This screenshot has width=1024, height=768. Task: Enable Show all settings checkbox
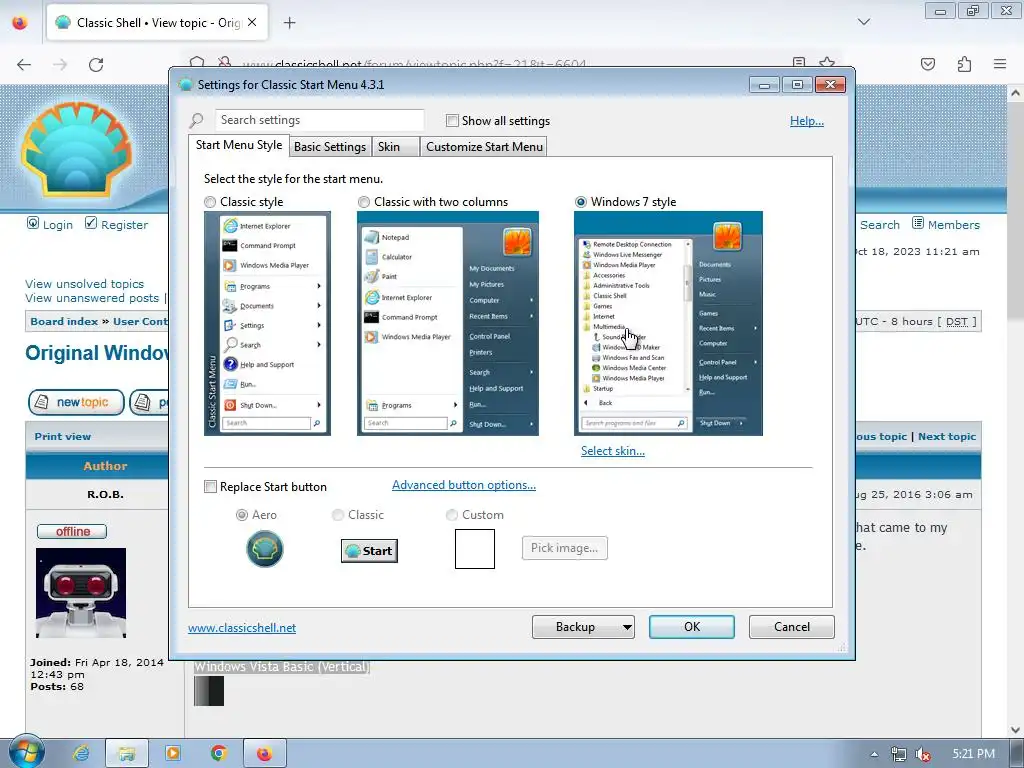coord(452,121)
